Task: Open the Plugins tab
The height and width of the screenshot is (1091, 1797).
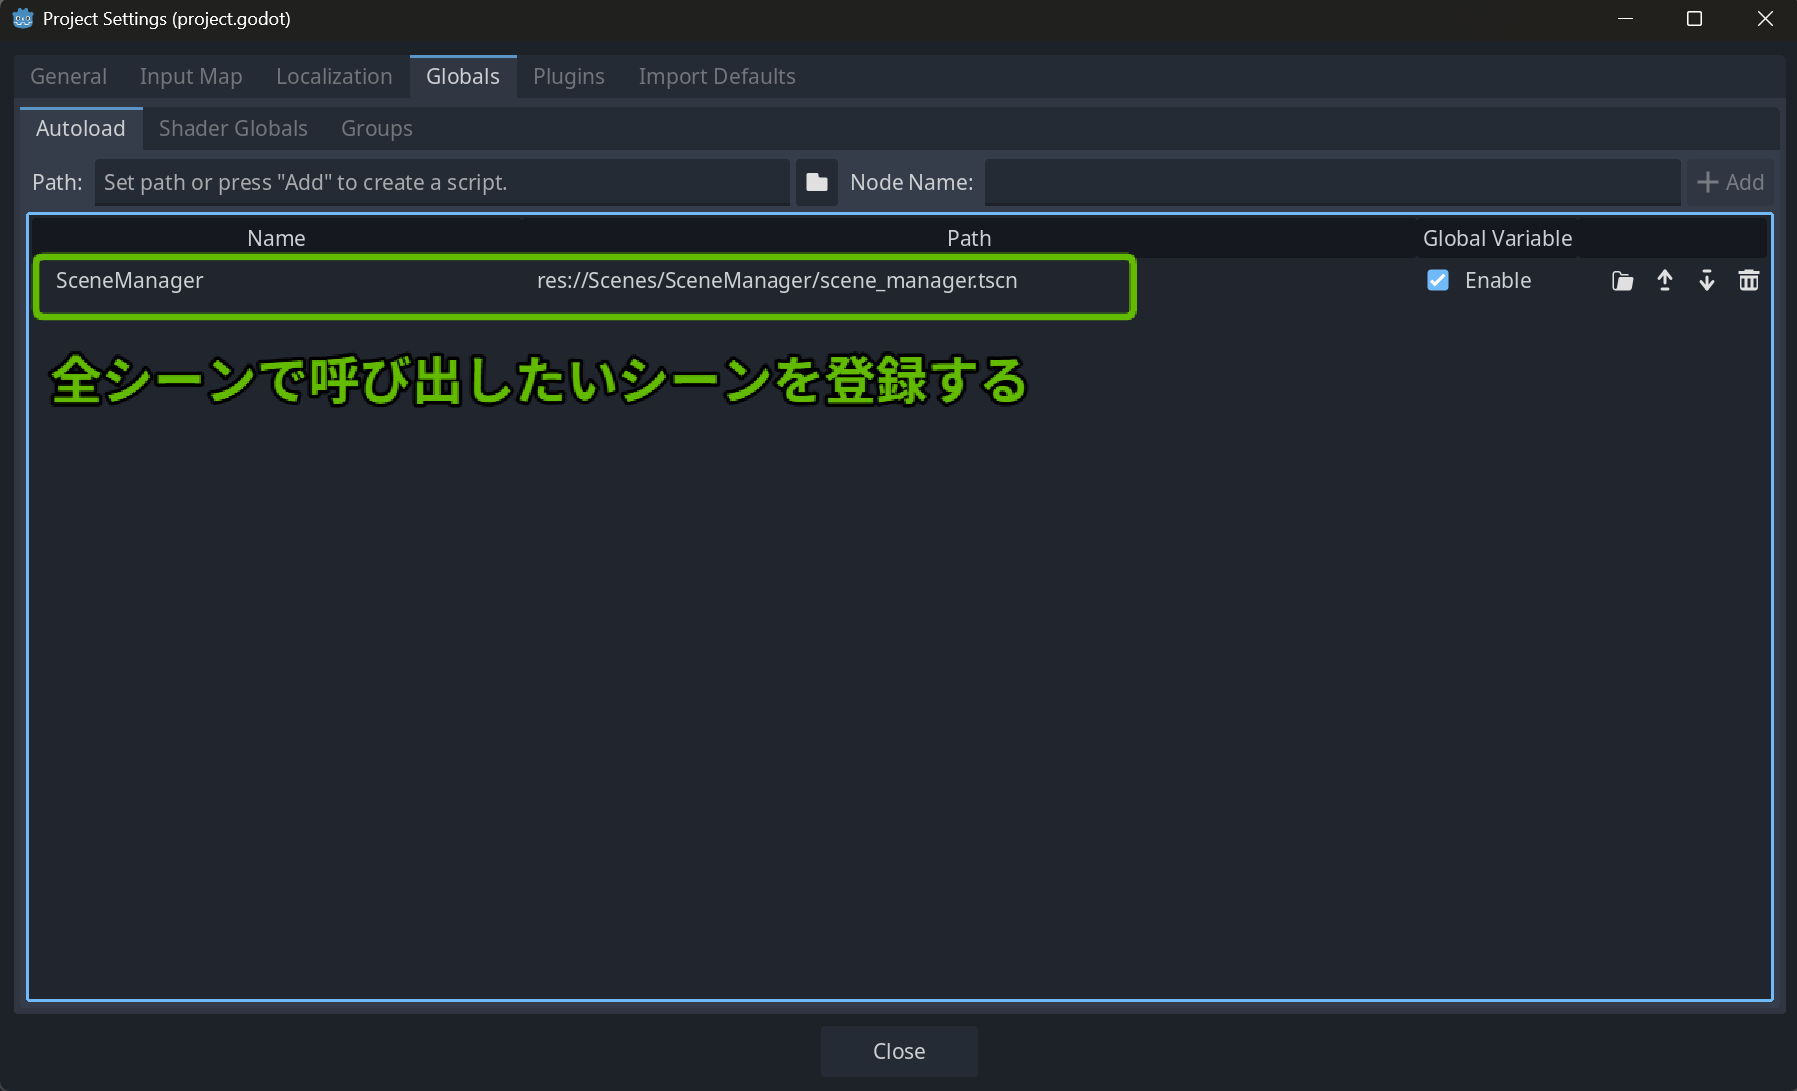Action: (x=568, y=77)
